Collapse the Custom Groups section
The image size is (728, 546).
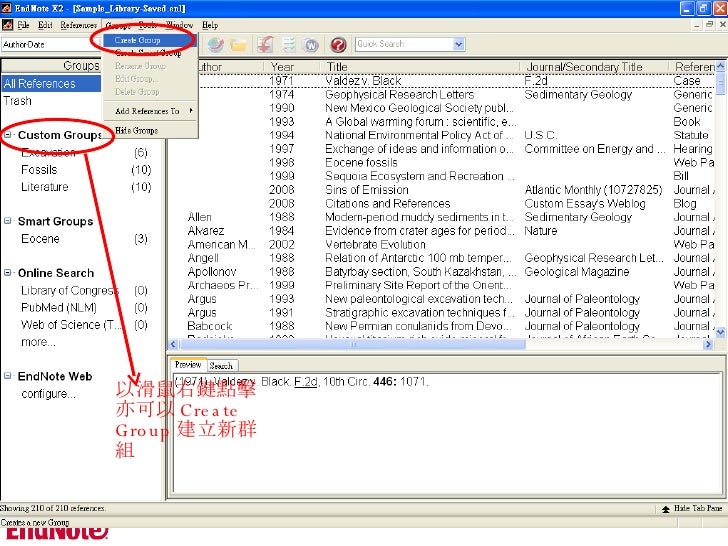pyautogui.click(x=8, y=135)
